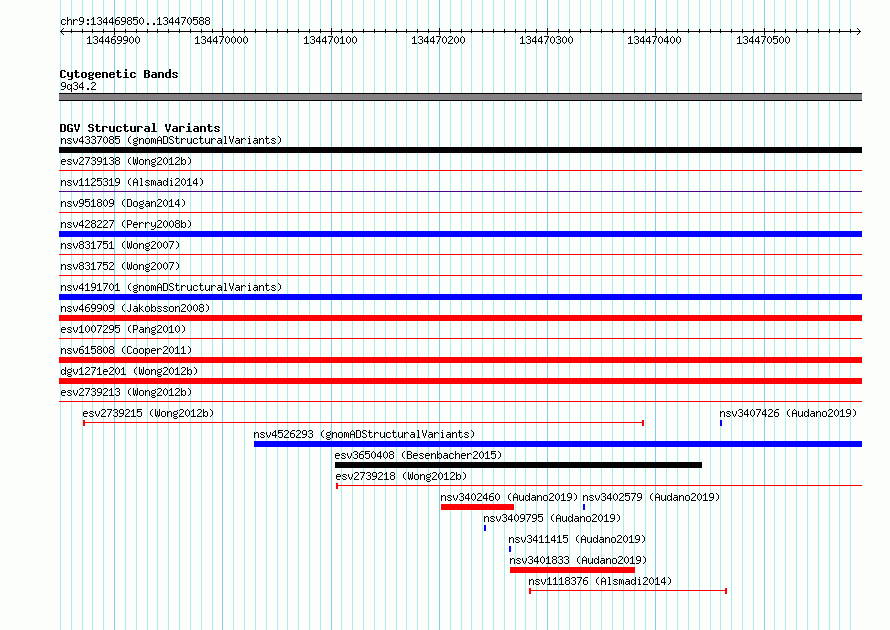890x630 pixels.
Task: Select variant nsv3411415 (Audano2019) label
Action: click(x=577, y=539)
